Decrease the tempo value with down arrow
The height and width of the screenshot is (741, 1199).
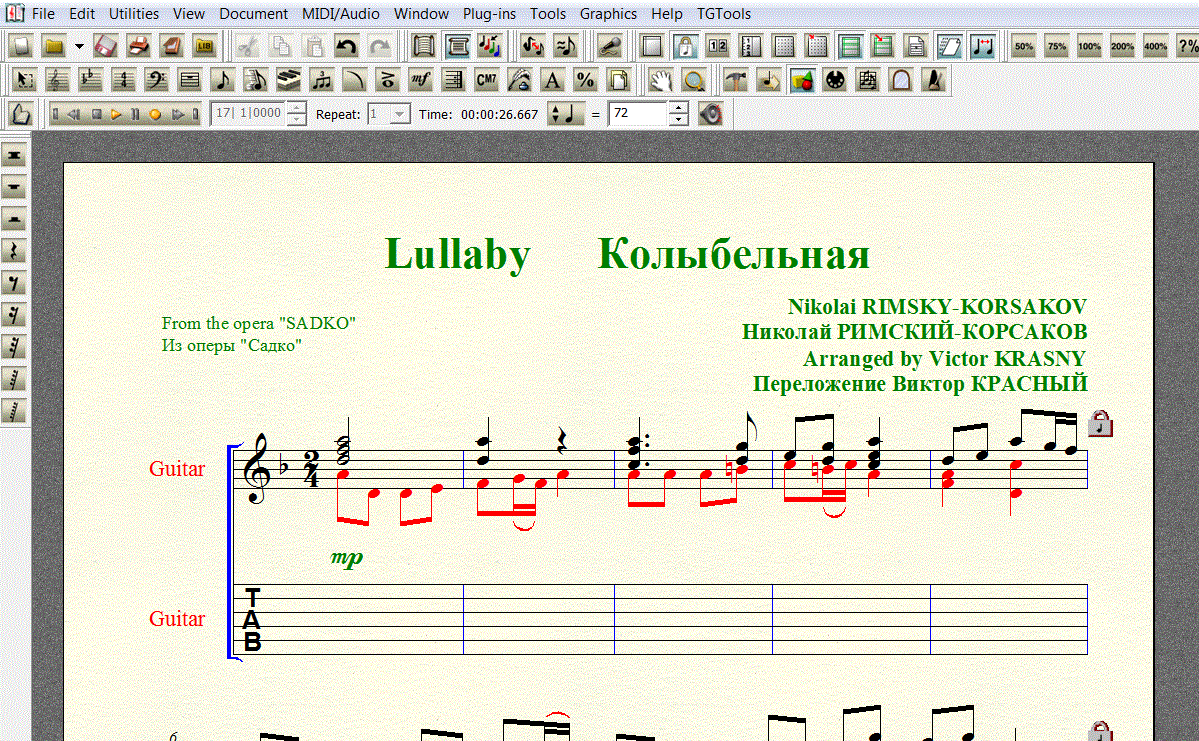(678, 120)
